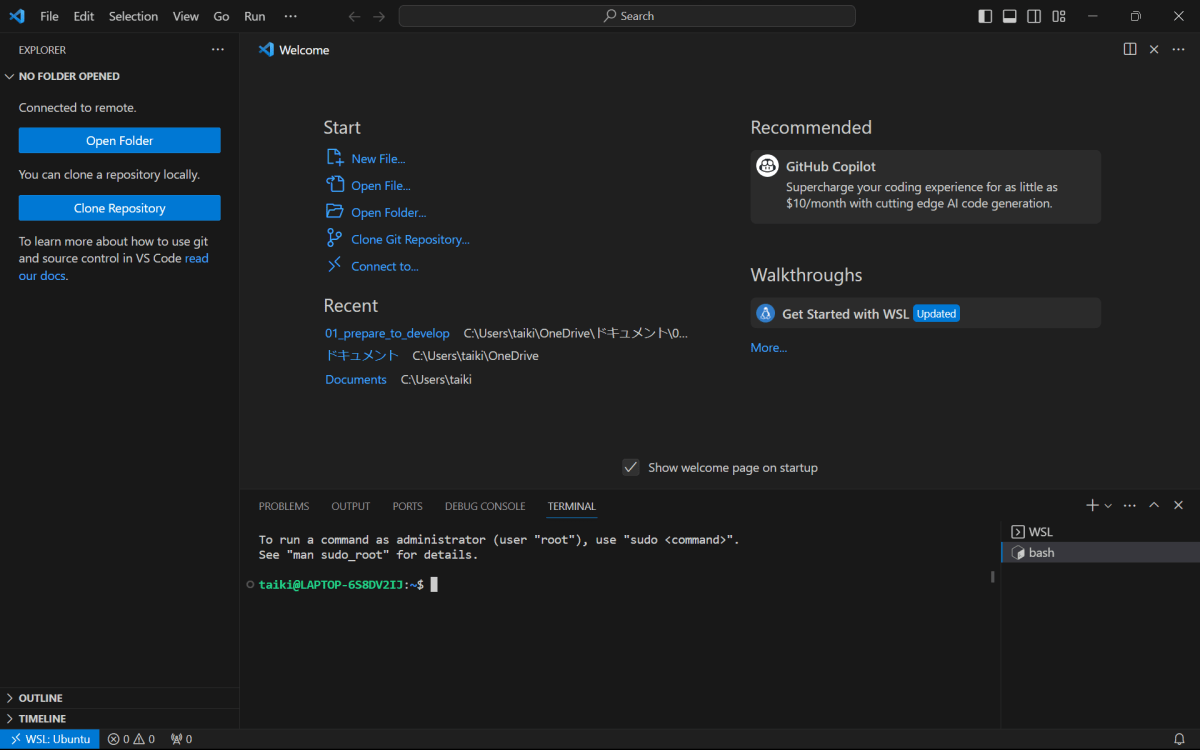The image size is (1200, 750).
Task: Expand the Timeline section
Action: pos(120,718)
